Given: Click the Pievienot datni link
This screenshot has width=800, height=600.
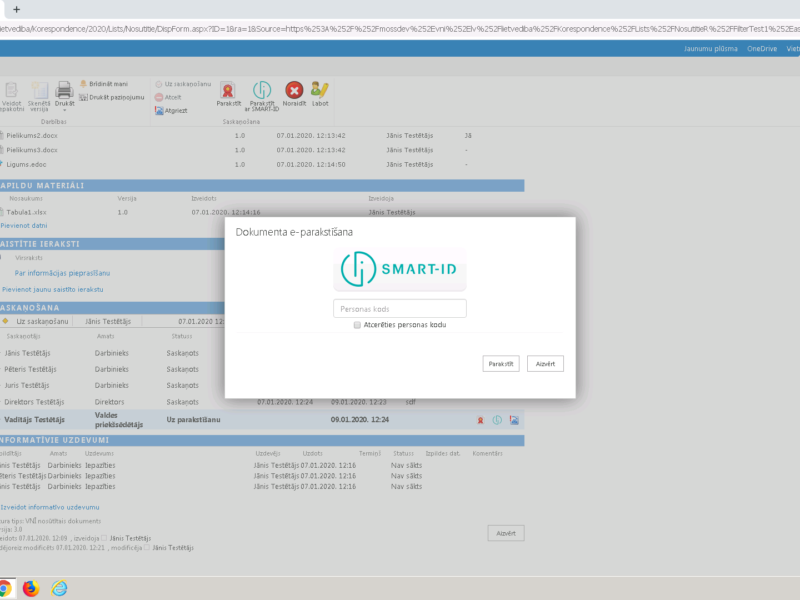Looking at the screenshot, I should (24, 226).
